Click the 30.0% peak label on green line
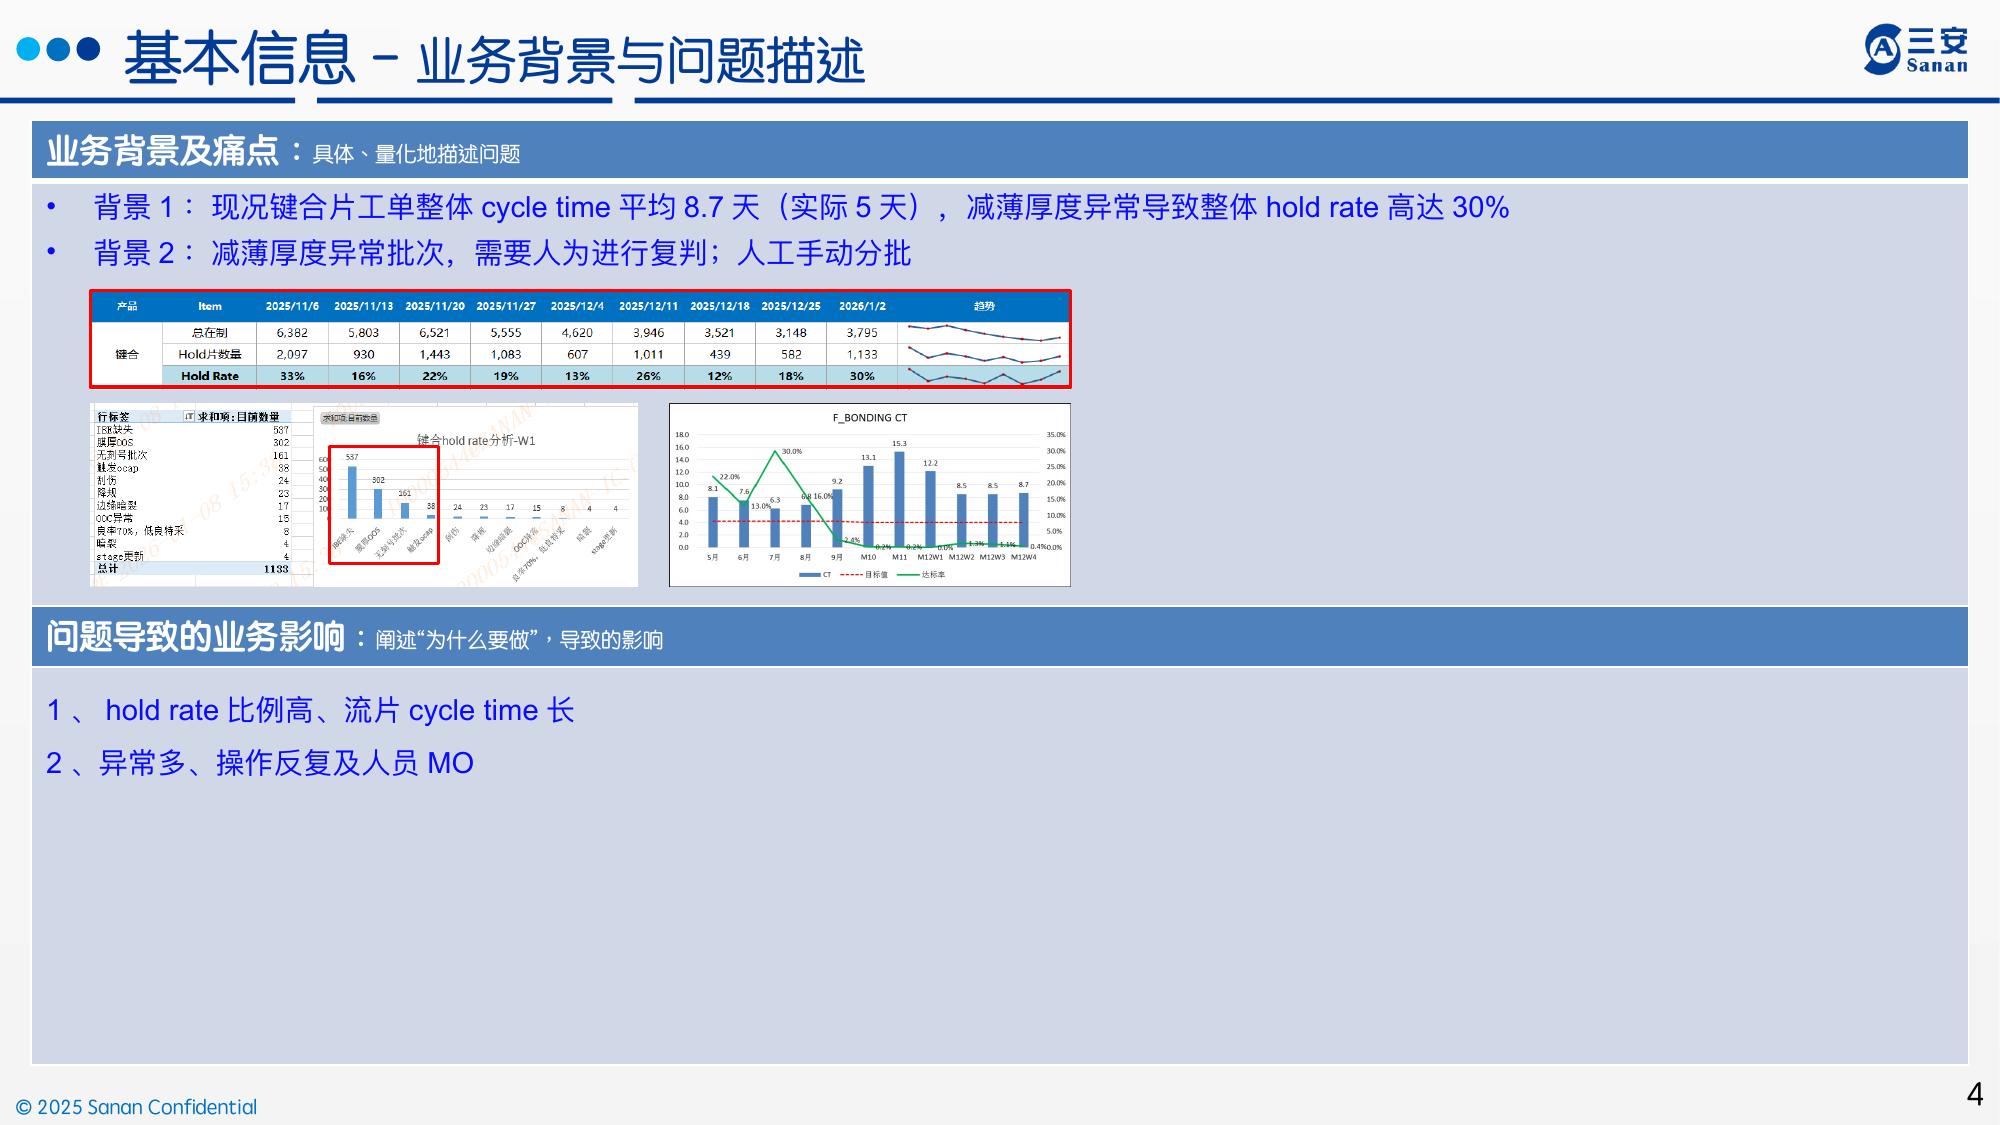This screenshot has height=1125, width=2000. (x=792, y=451)
